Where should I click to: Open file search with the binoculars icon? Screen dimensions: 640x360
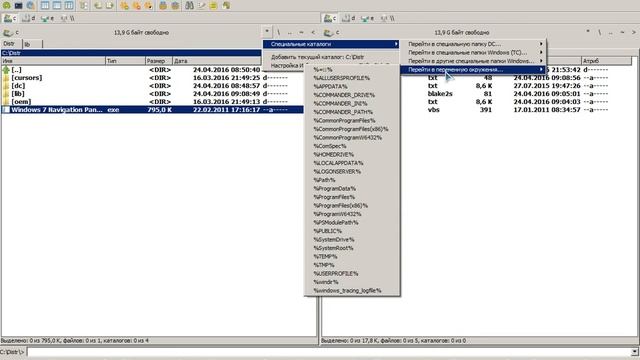coord(189,5)
